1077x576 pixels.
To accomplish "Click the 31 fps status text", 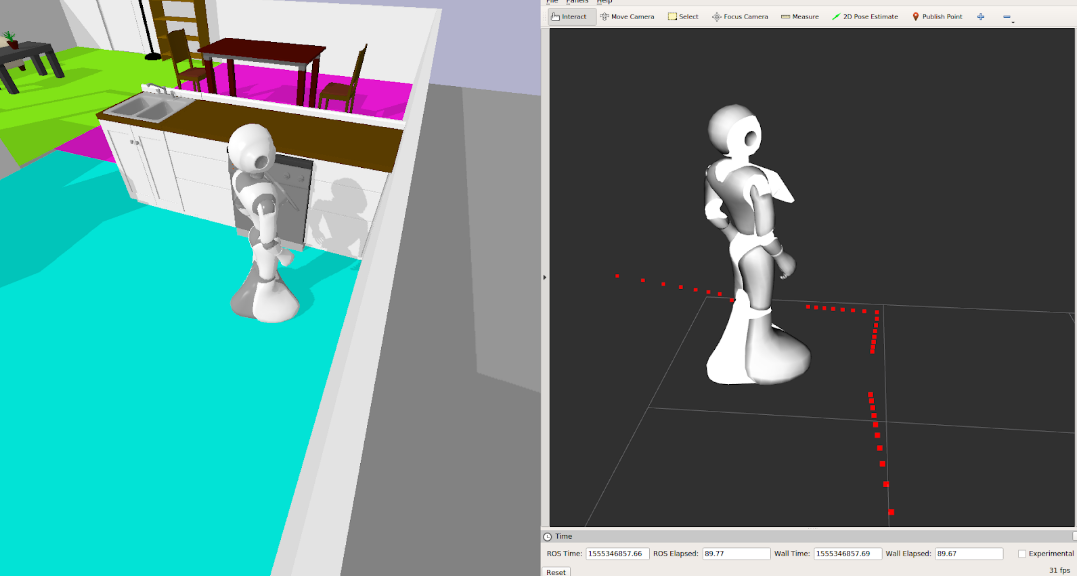I will 1059,571.
